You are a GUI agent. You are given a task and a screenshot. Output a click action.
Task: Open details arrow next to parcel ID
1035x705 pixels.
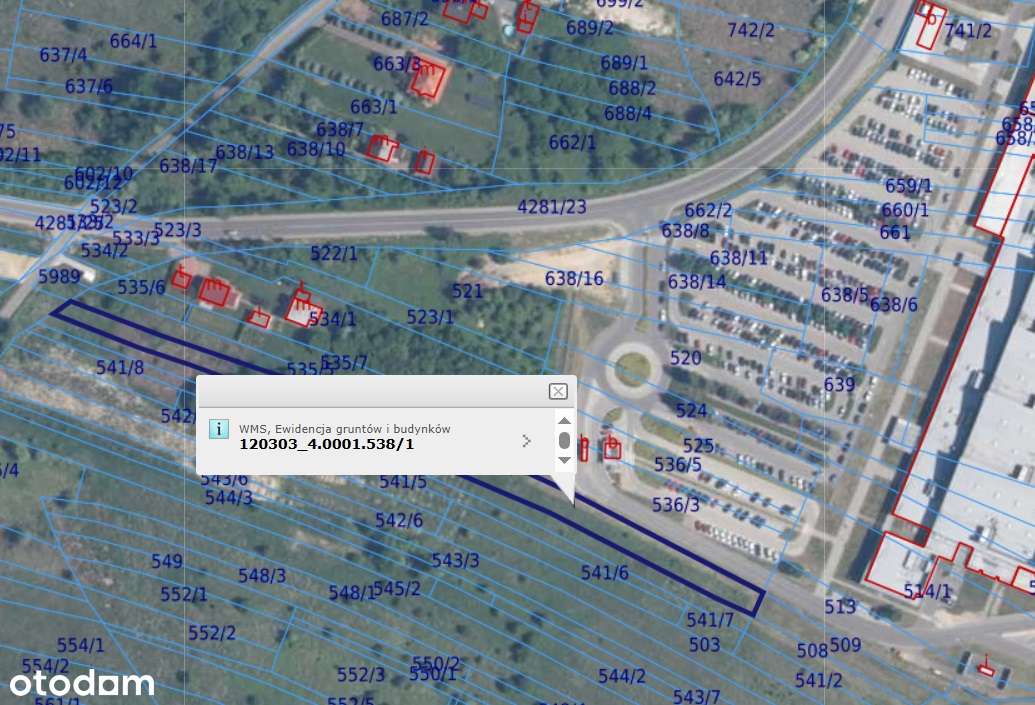tap(526, 441)
